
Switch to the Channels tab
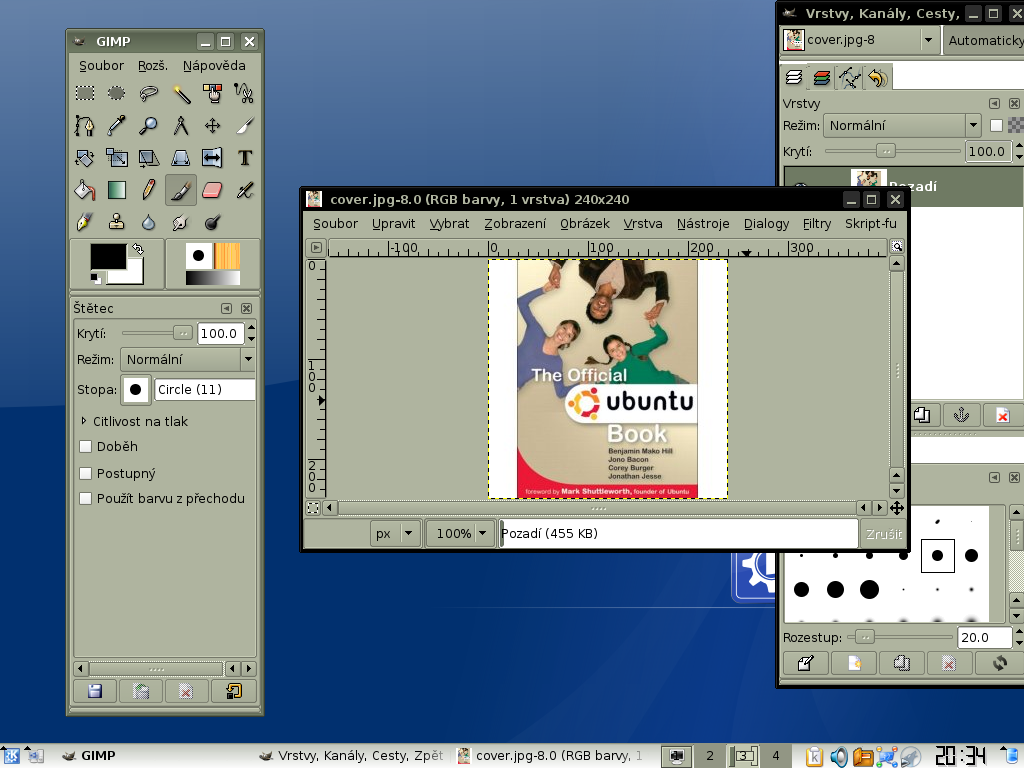[x=822, y=78]
